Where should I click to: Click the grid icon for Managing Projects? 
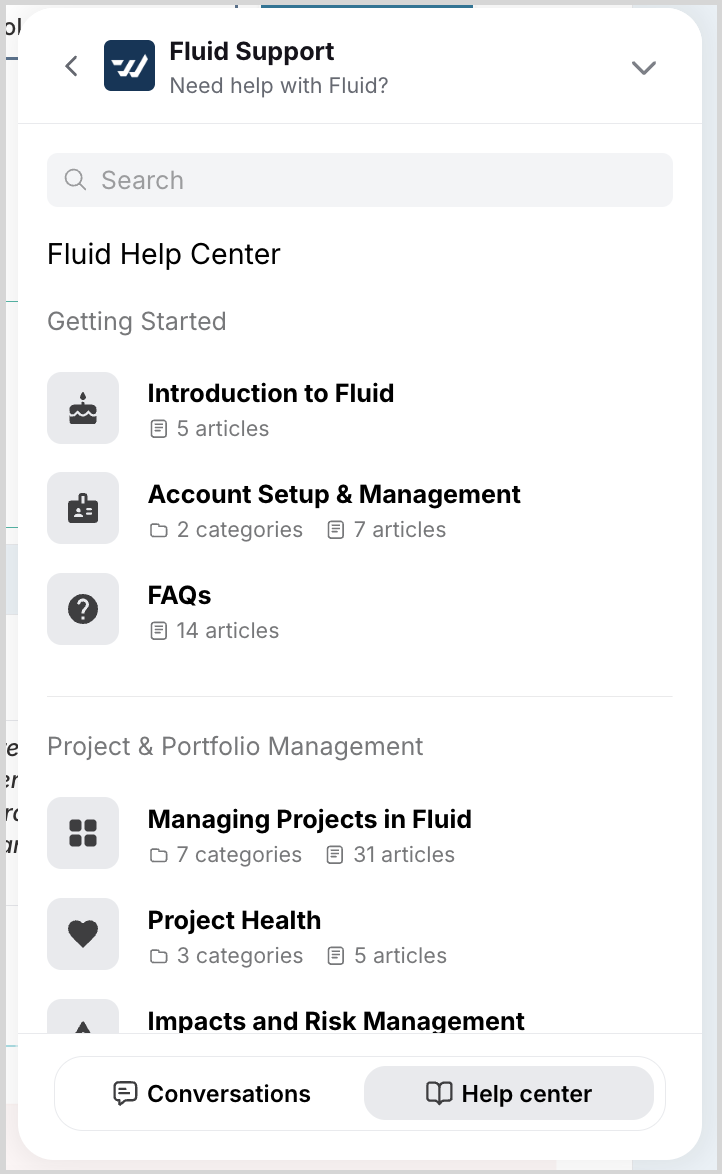(83, 833)
